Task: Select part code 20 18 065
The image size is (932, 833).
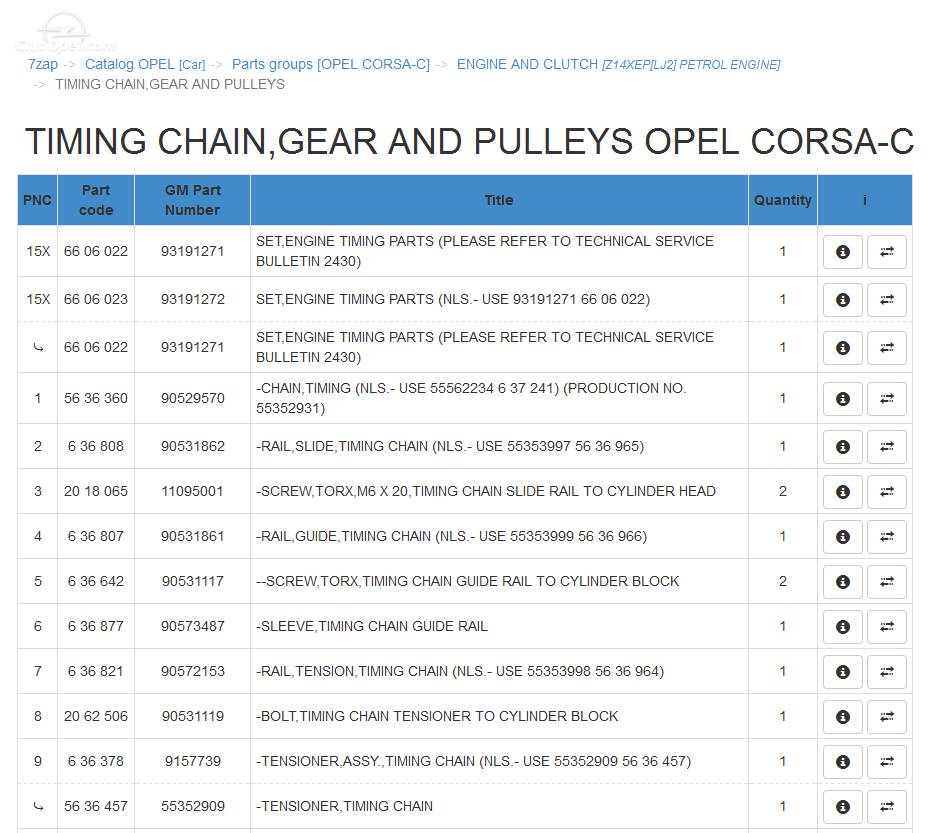Action: tap(96, 491)
